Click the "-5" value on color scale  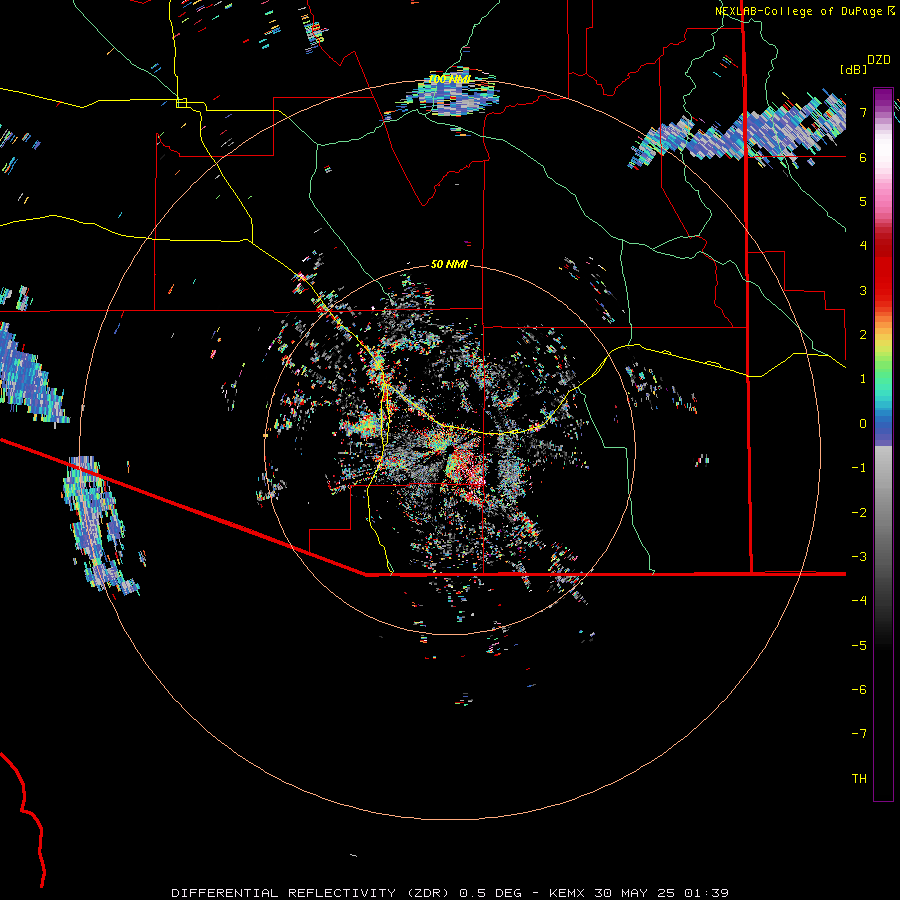click(x=859, y=646)
